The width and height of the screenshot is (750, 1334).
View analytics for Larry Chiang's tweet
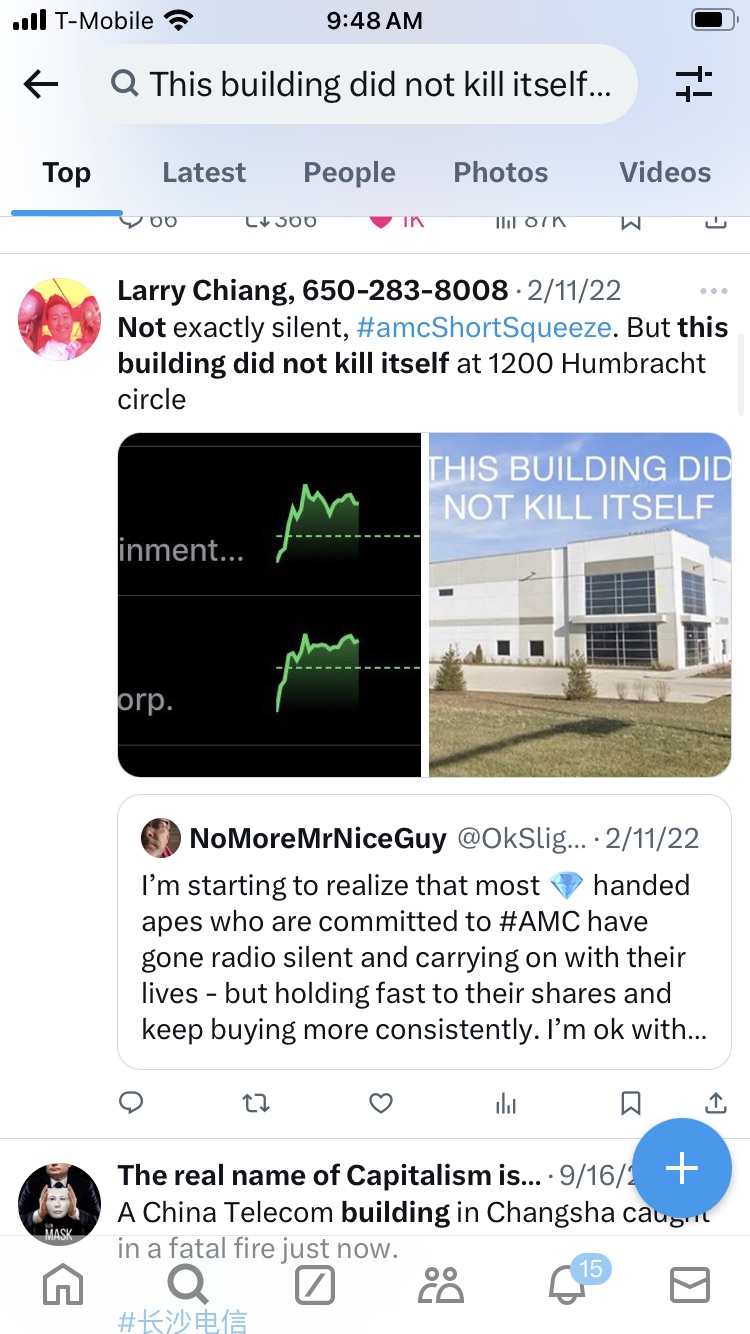(506, 1102)
